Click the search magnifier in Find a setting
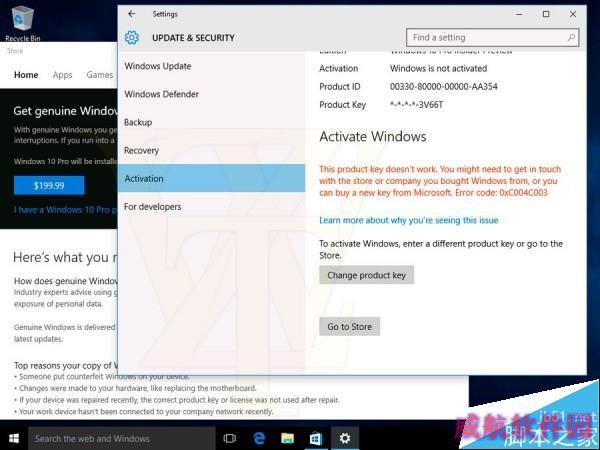 pyautogui.click(x=571, y=38)
